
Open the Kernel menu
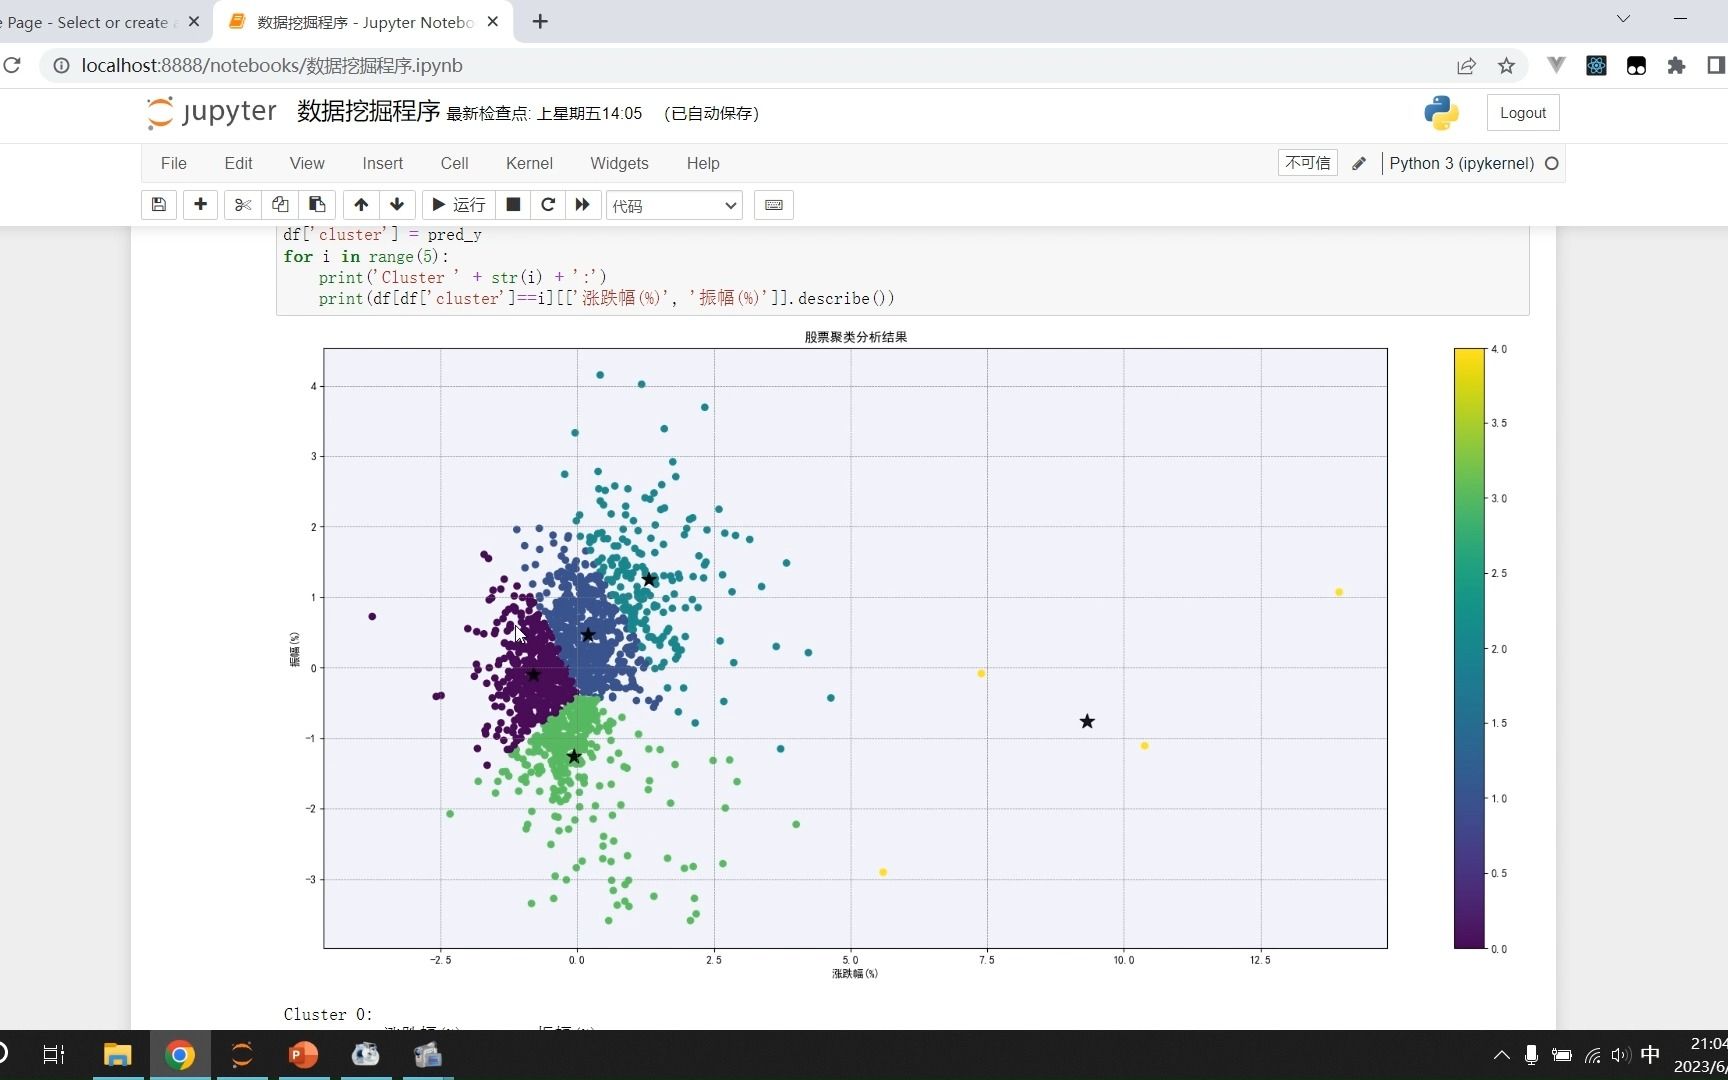(529, 163)
